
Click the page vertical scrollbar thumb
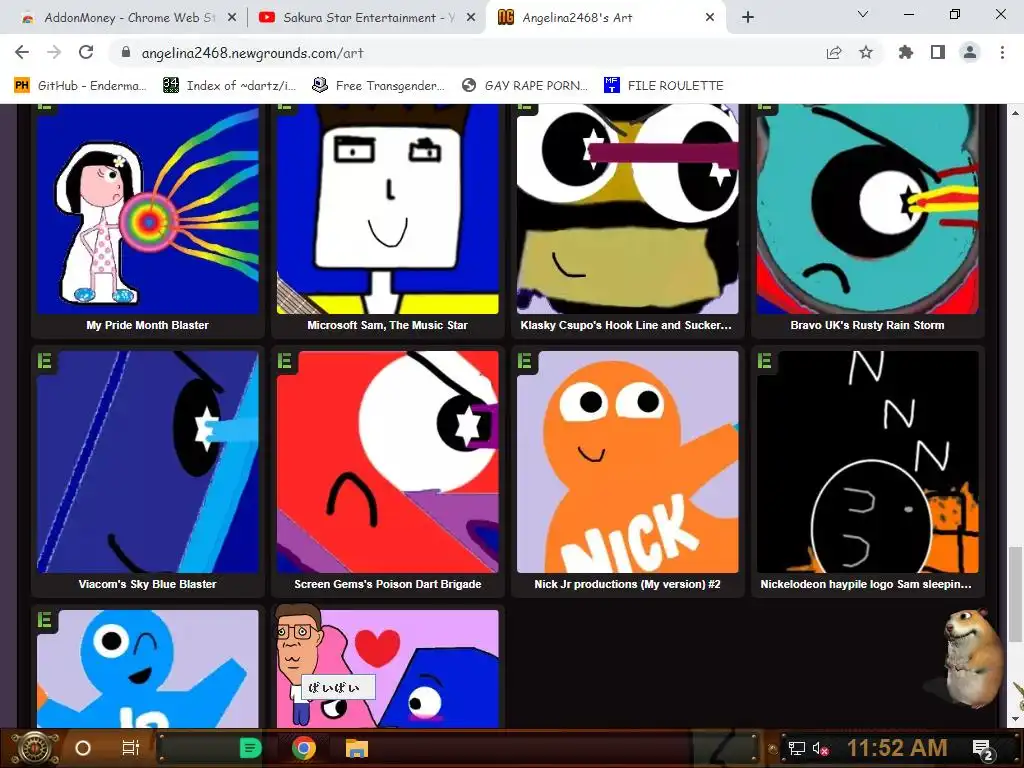pos(1015,594)
